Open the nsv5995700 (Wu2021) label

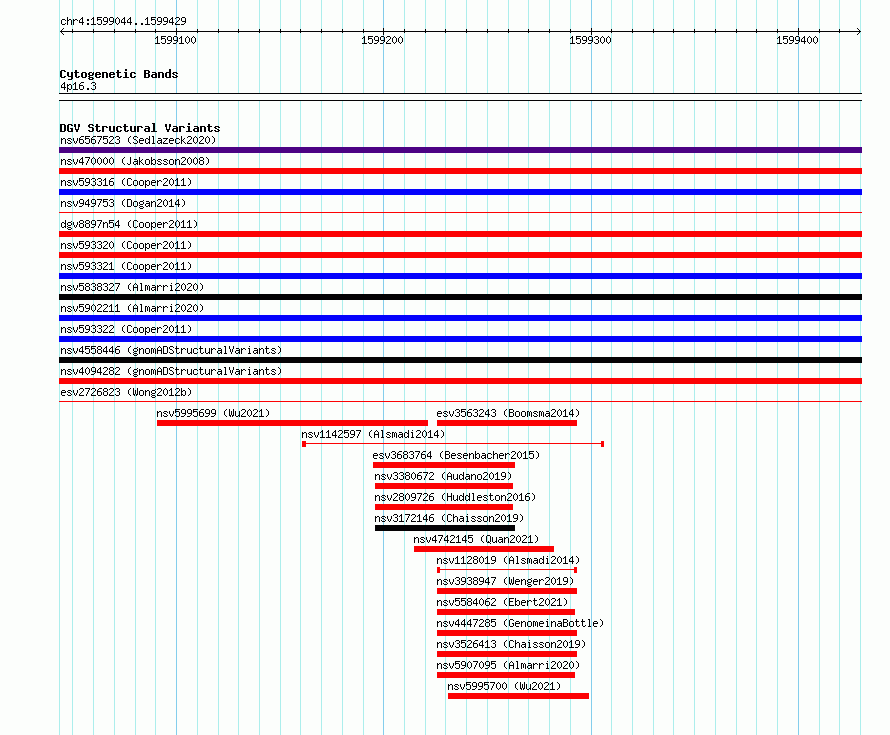(504, 686)
